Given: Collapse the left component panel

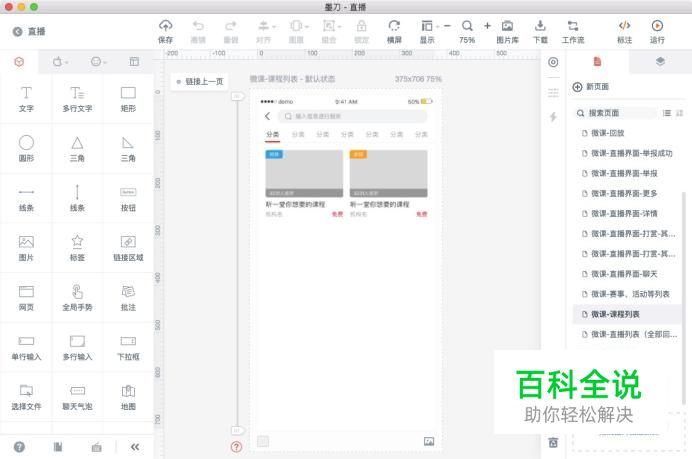Looking at the screenshot, I should [x=135, y=447].
